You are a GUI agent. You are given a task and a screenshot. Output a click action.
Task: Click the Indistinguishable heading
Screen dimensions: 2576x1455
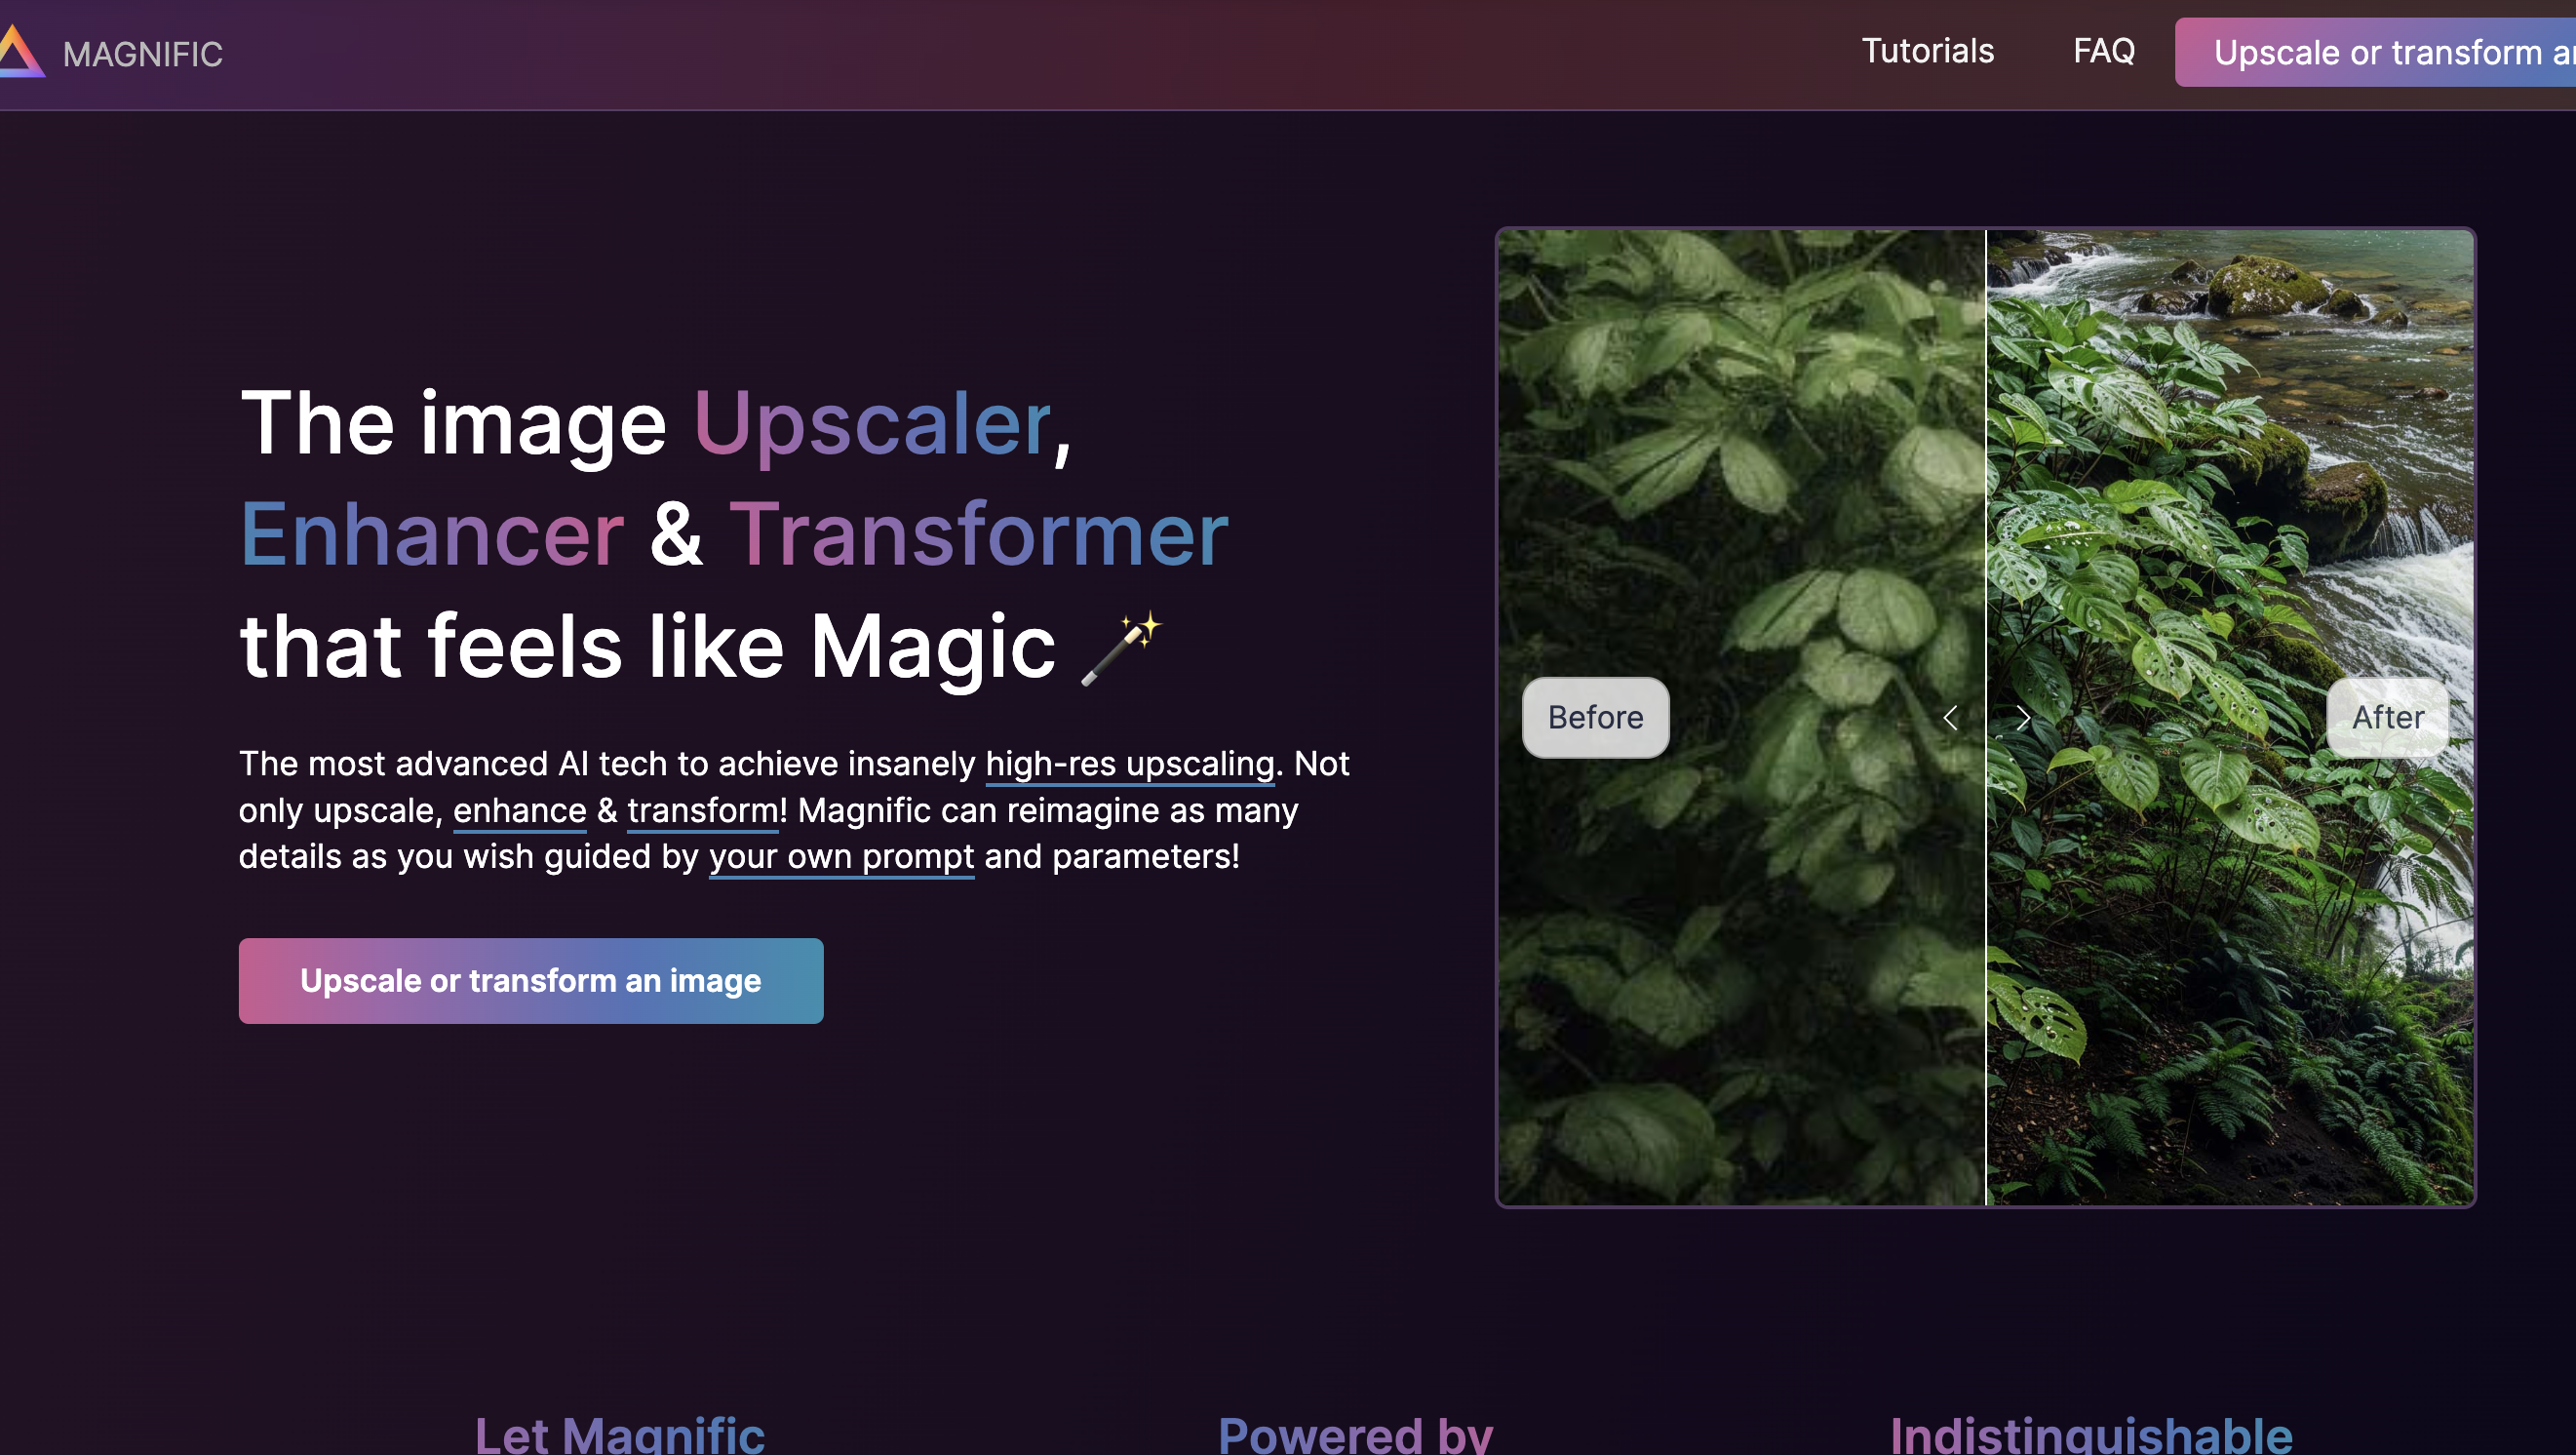2091,1435
